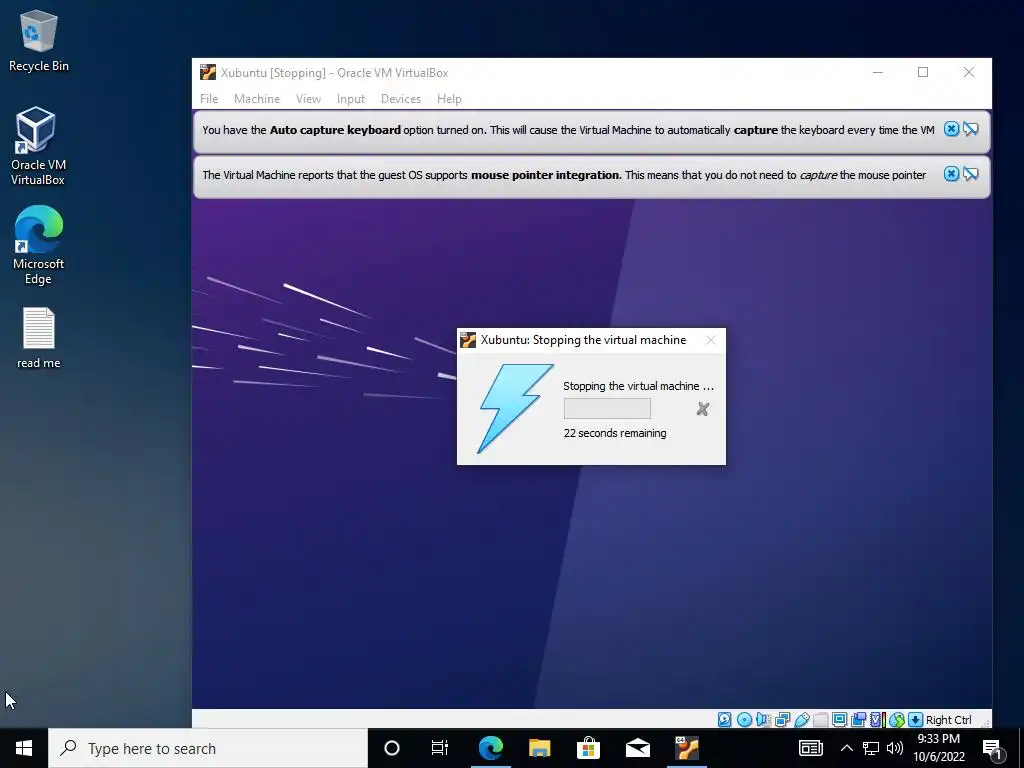Click the VirtualBox window title bar icon
The image size is (1024, 768).
pyautogui.click(x=208, y=72)
